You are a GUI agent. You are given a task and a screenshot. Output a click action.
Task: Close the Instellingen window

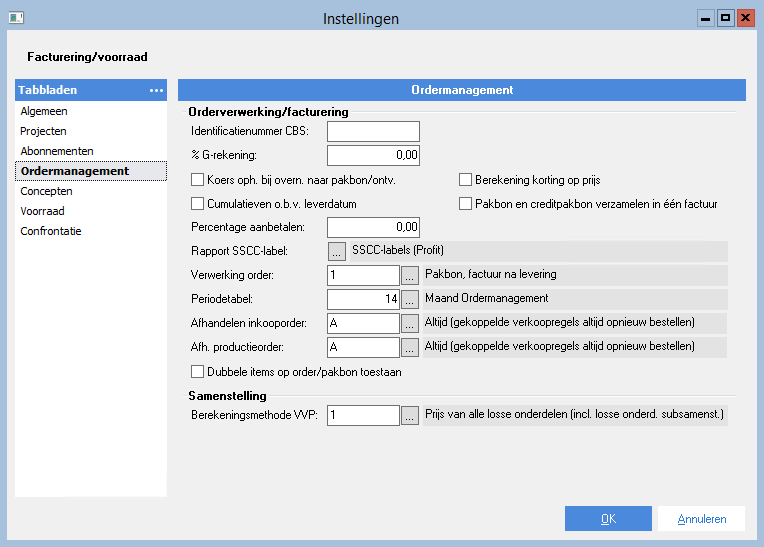745,19
